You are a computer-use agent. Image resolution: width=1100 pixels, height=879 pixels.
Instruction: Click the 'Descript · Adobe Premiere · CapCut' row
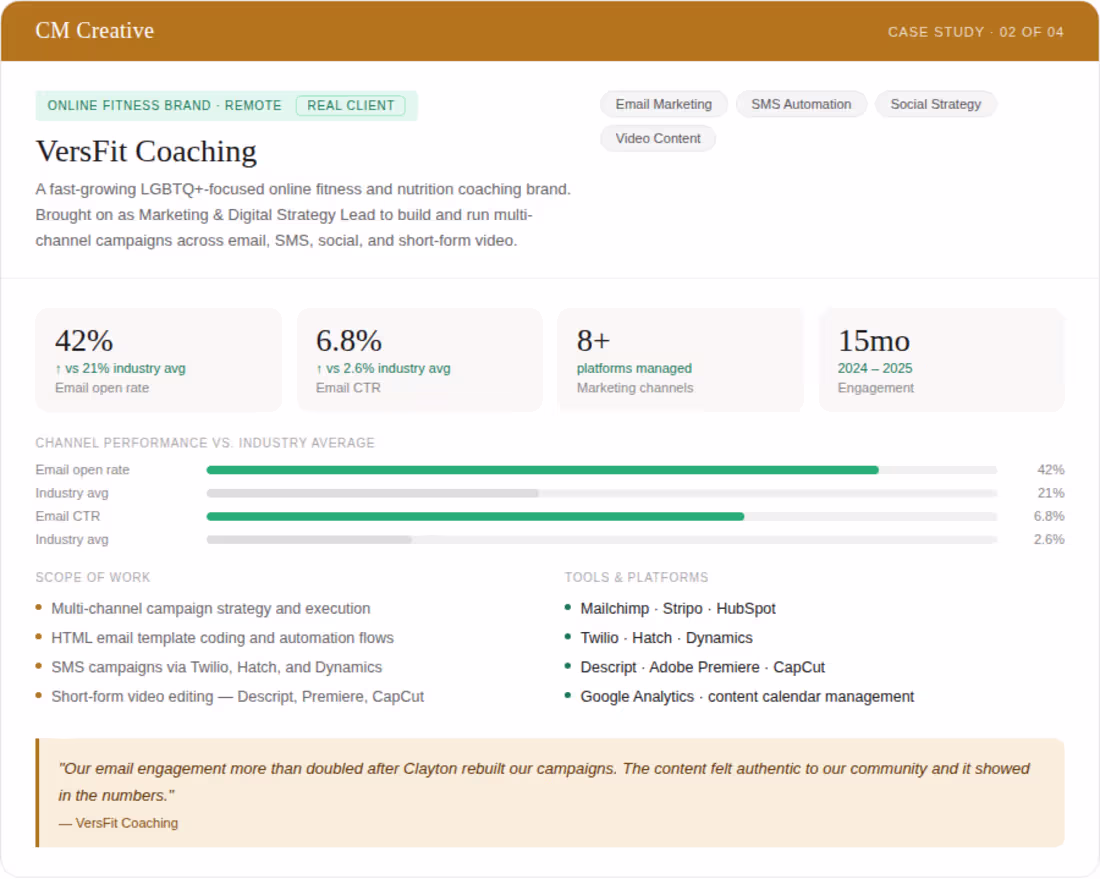pyautogui.click(x=702, y=668)
